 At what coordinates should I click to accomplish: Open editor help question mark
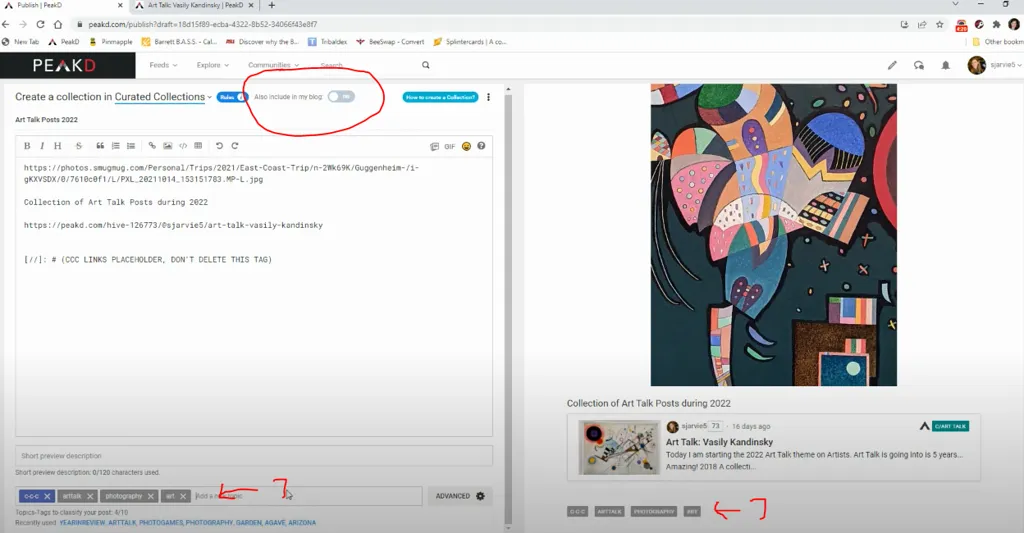pyautogui.click(x=481, y=146)
